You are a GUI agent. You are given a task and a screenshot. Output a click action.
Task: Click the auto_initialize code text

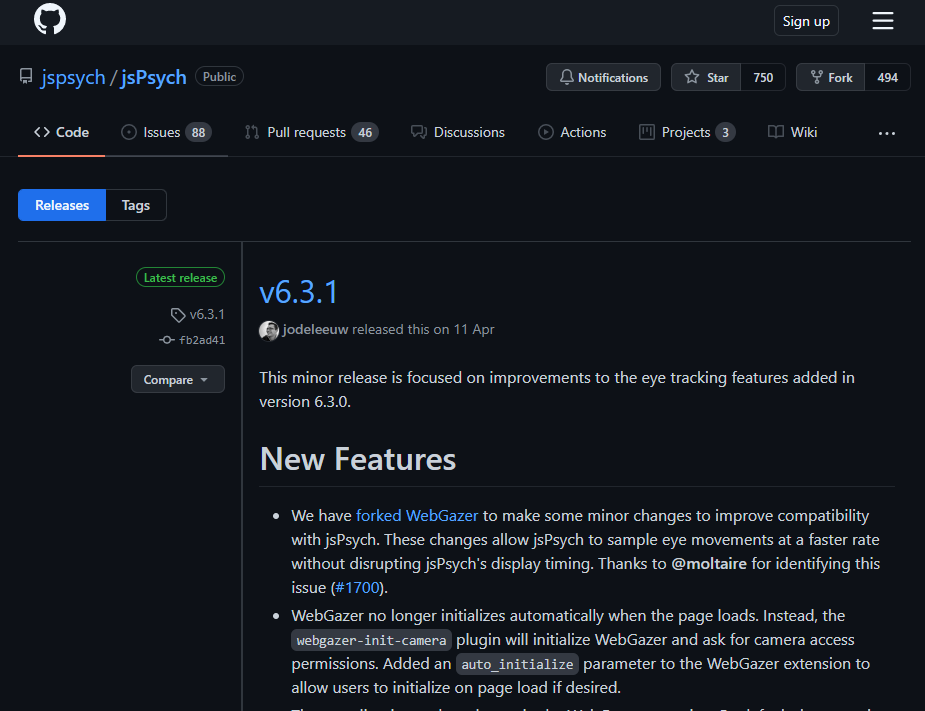(517, 664)
